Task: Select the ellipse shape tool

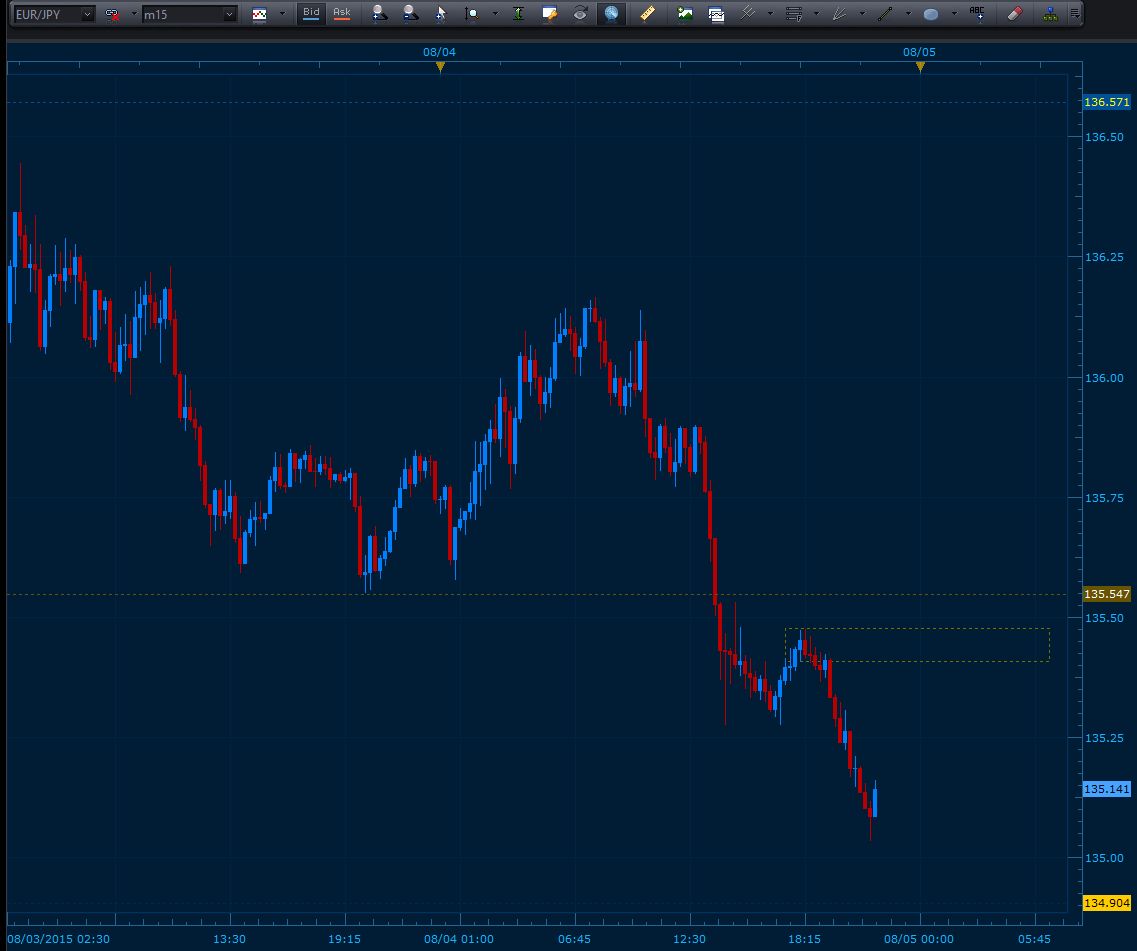Action: [931, 14]
